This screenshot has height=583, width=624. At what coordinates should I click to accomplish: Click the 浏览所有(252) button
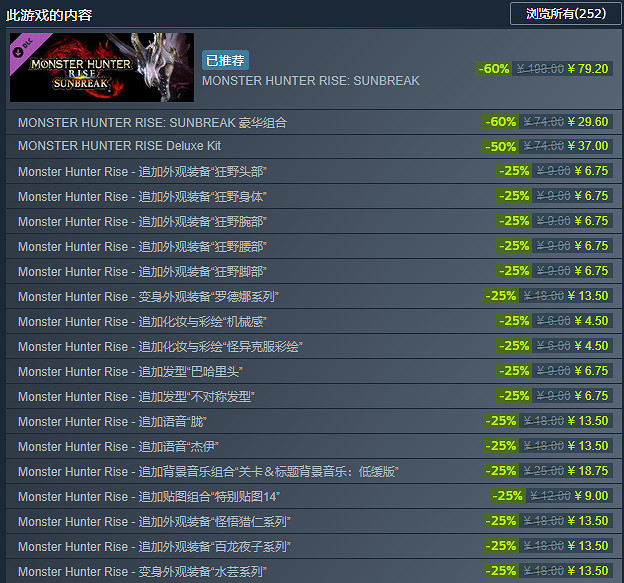coord(566,14)
